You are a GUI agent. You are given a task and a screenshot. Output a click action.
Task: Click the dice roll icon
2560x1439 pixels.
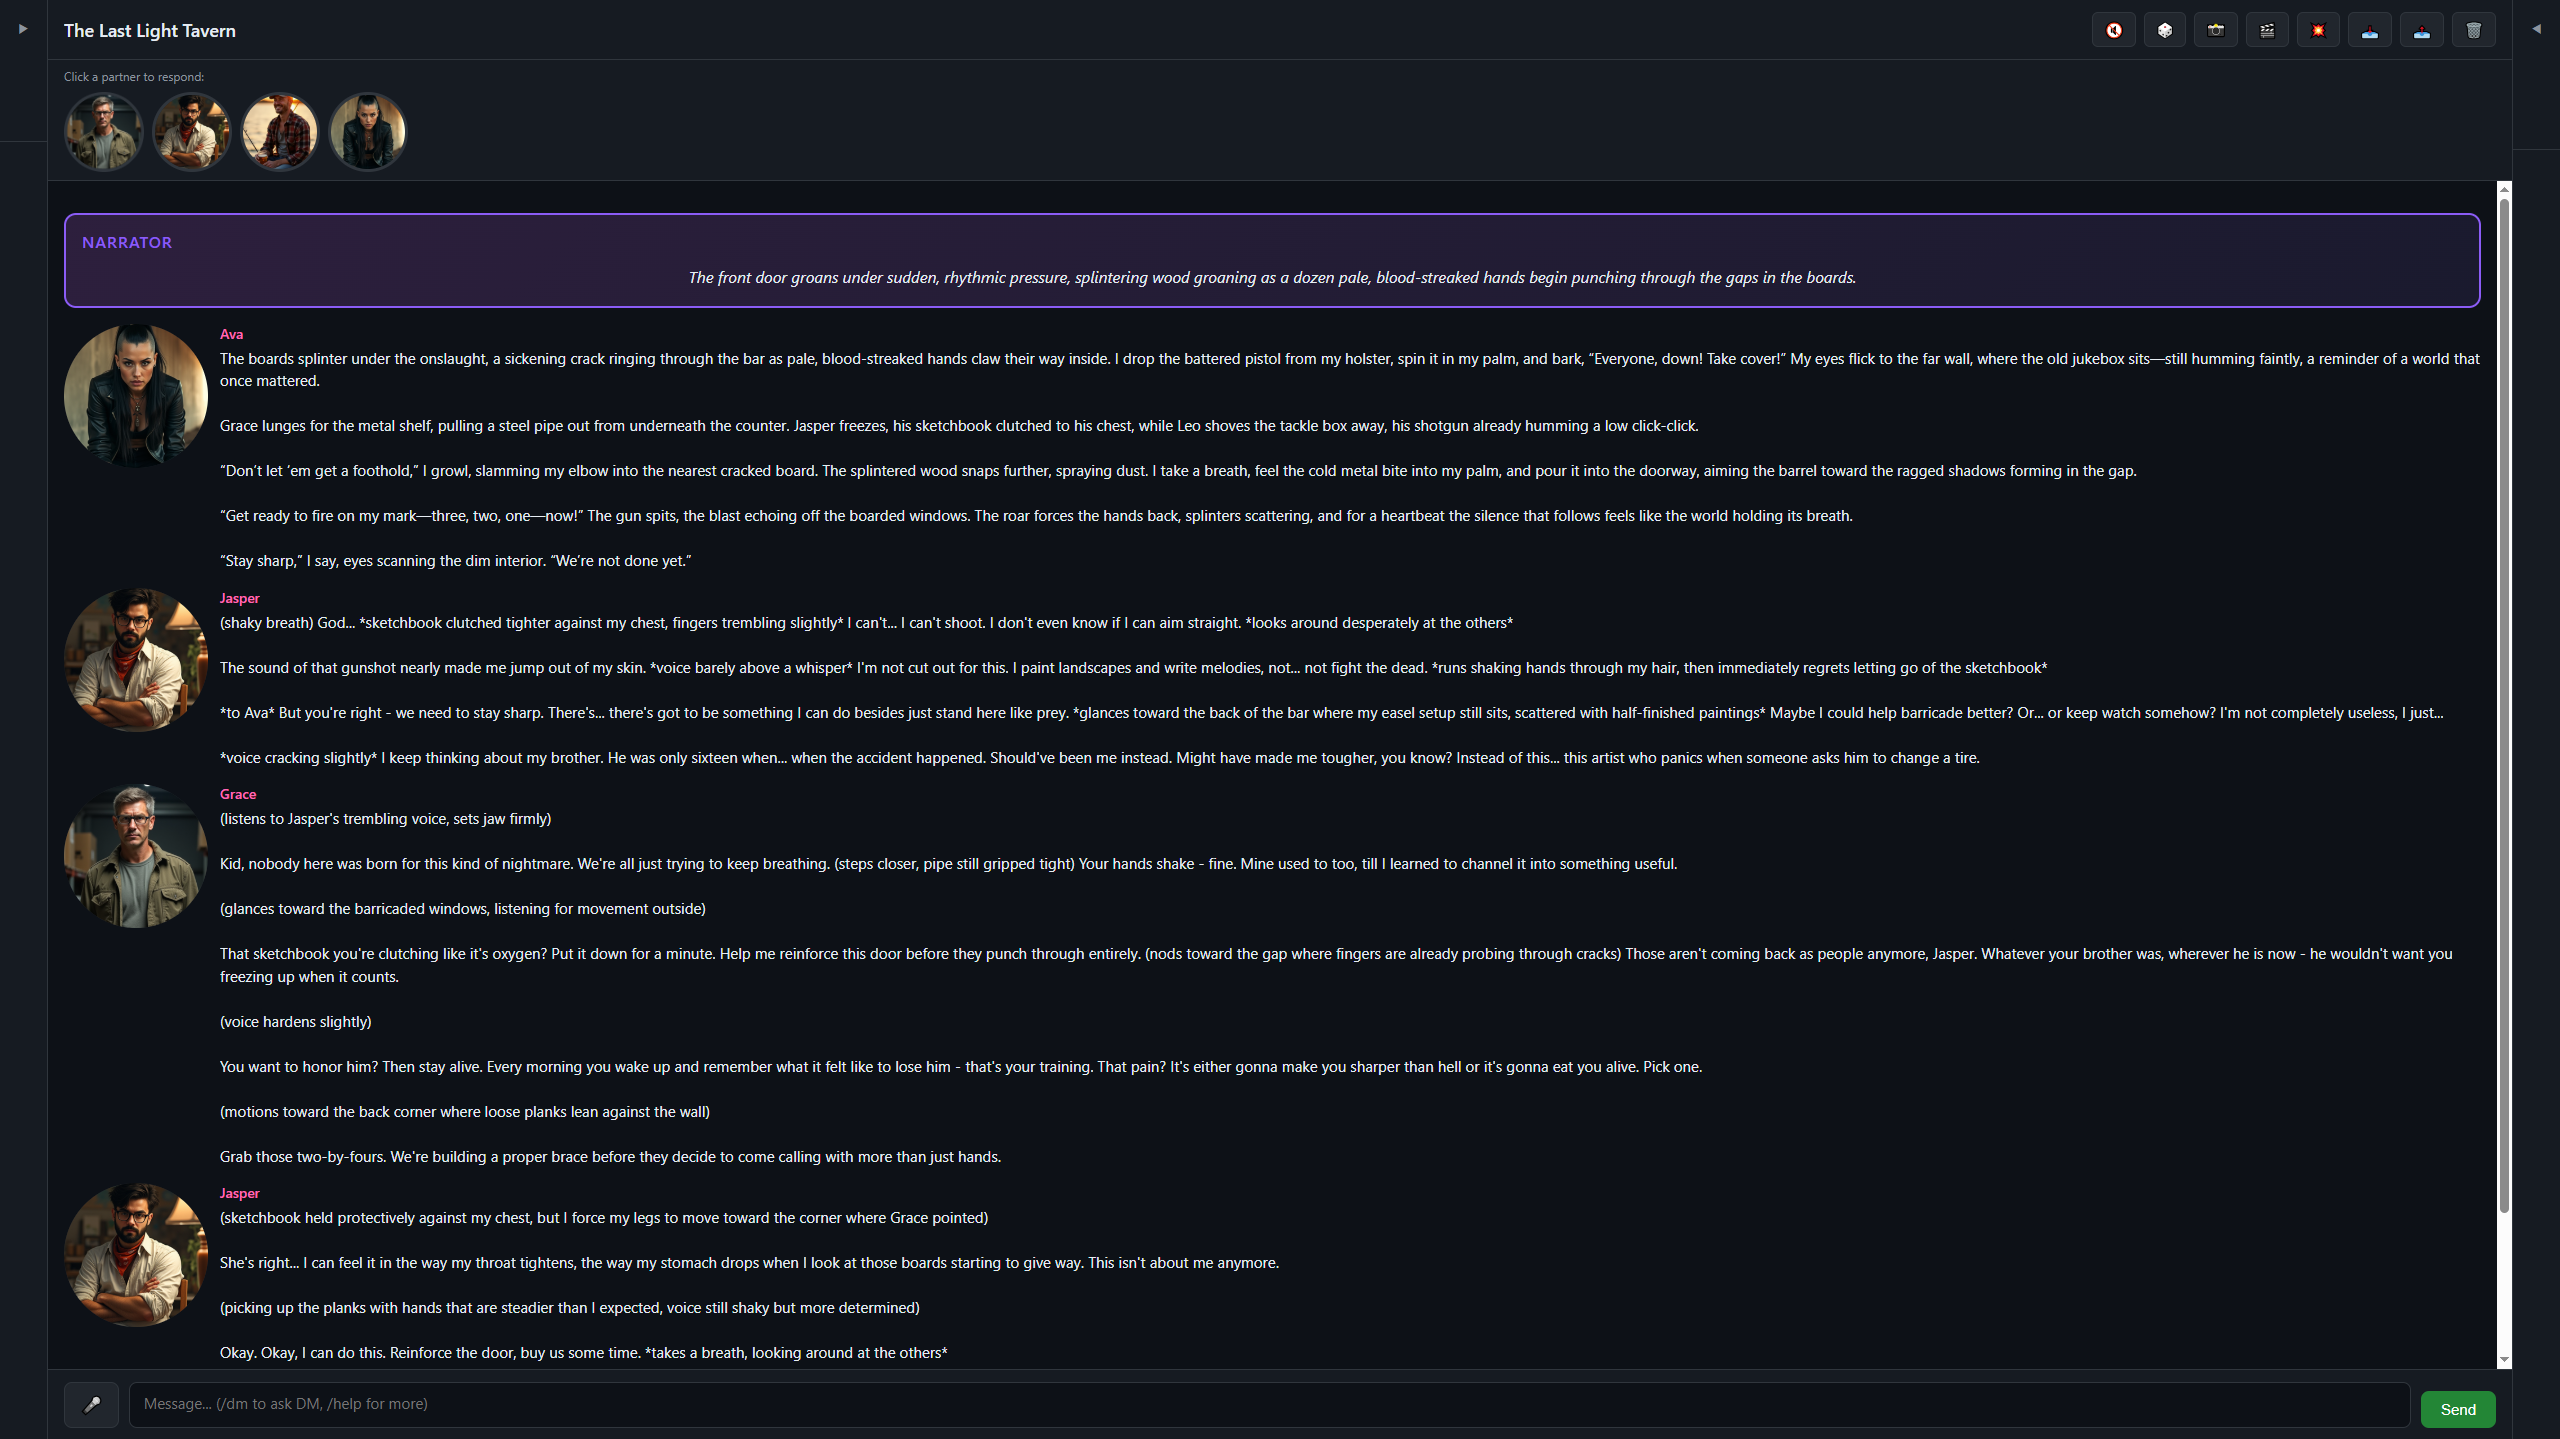coord(2164,30)
